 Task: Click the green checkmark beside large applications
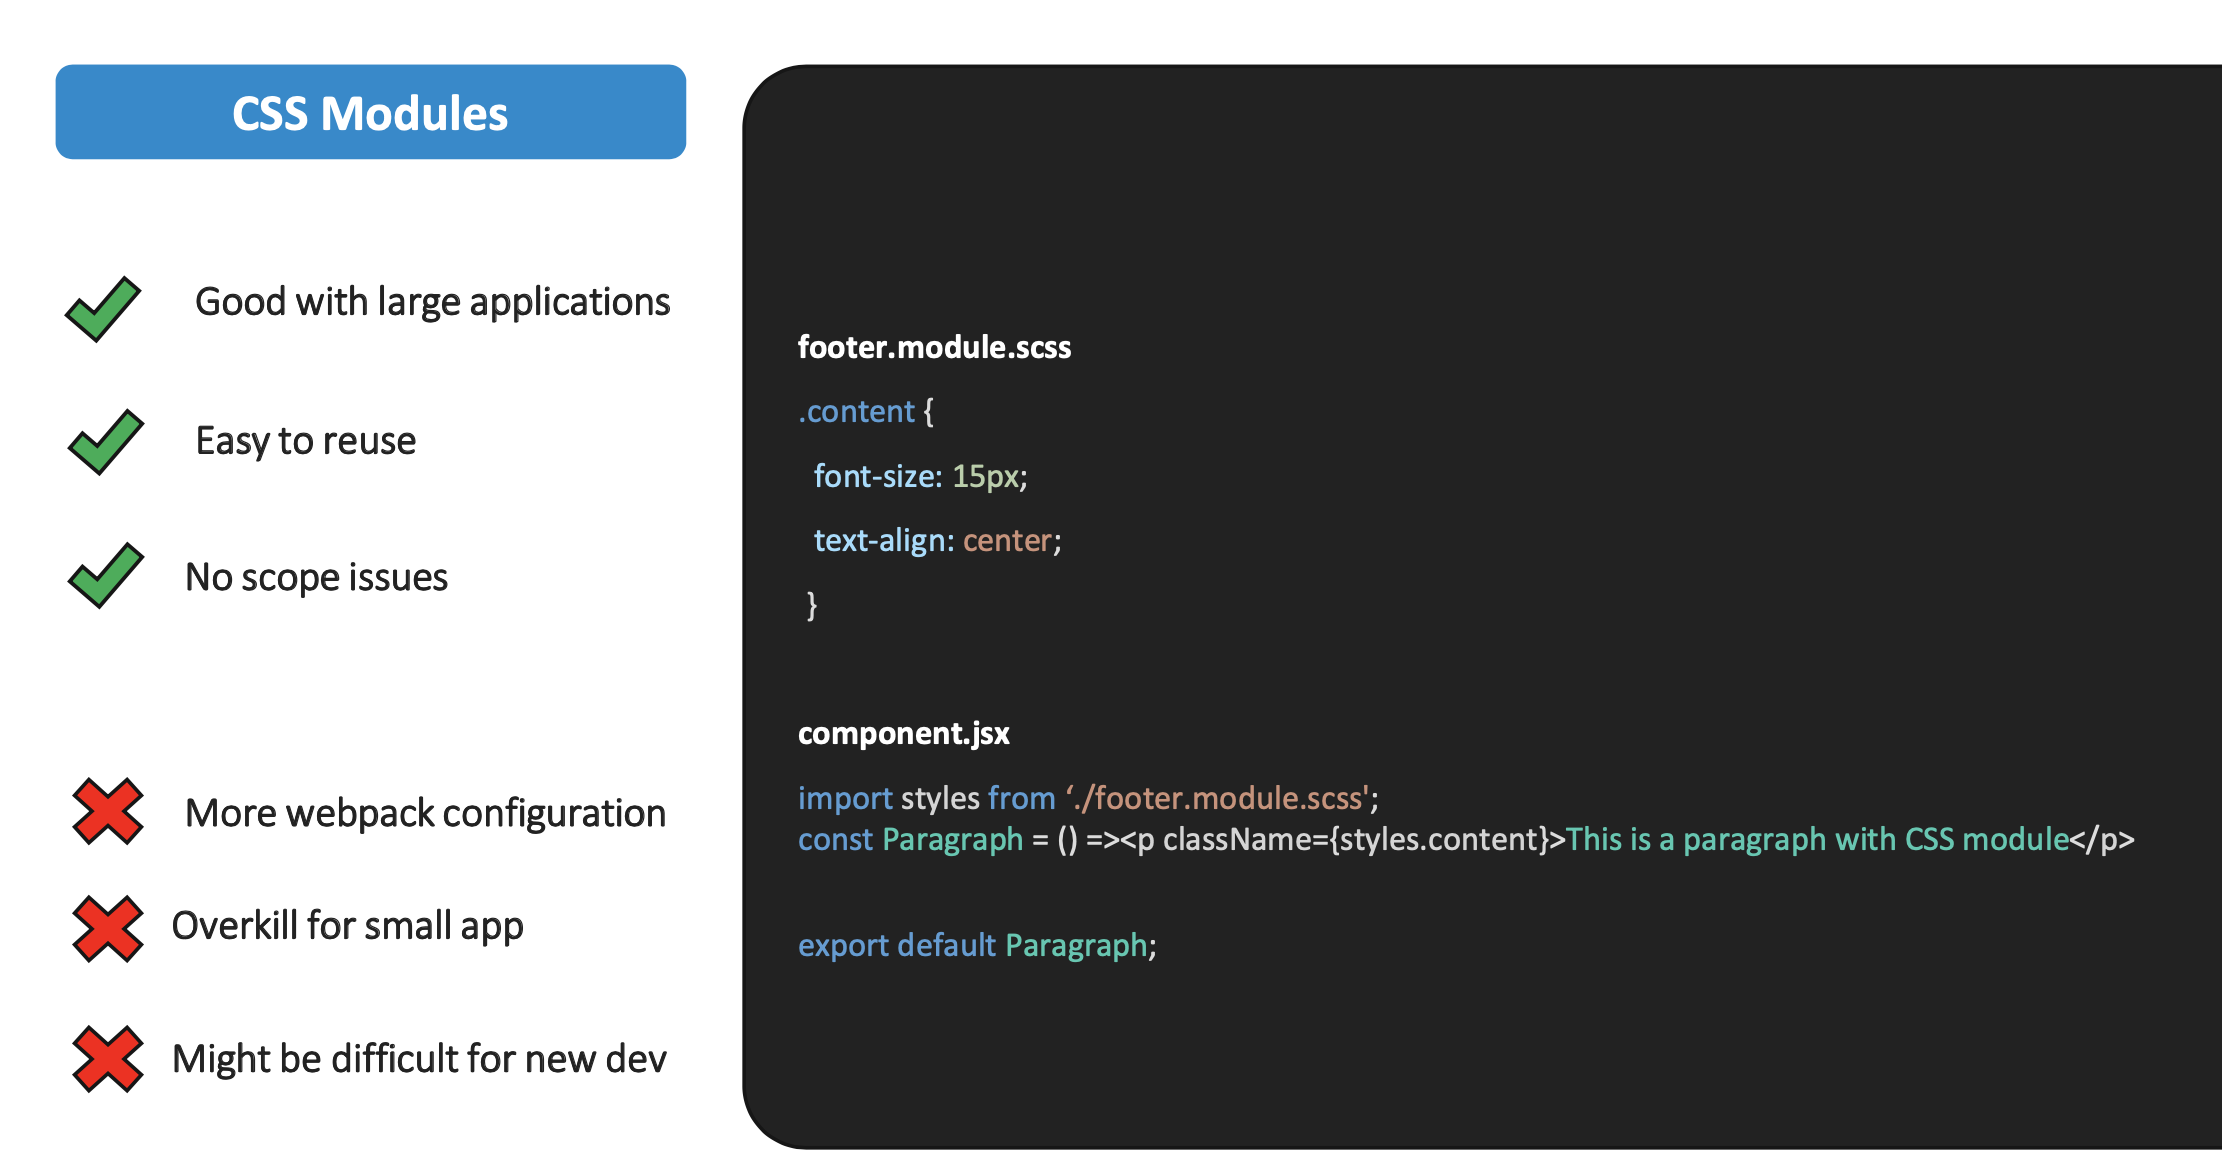[x=103, y=309]
